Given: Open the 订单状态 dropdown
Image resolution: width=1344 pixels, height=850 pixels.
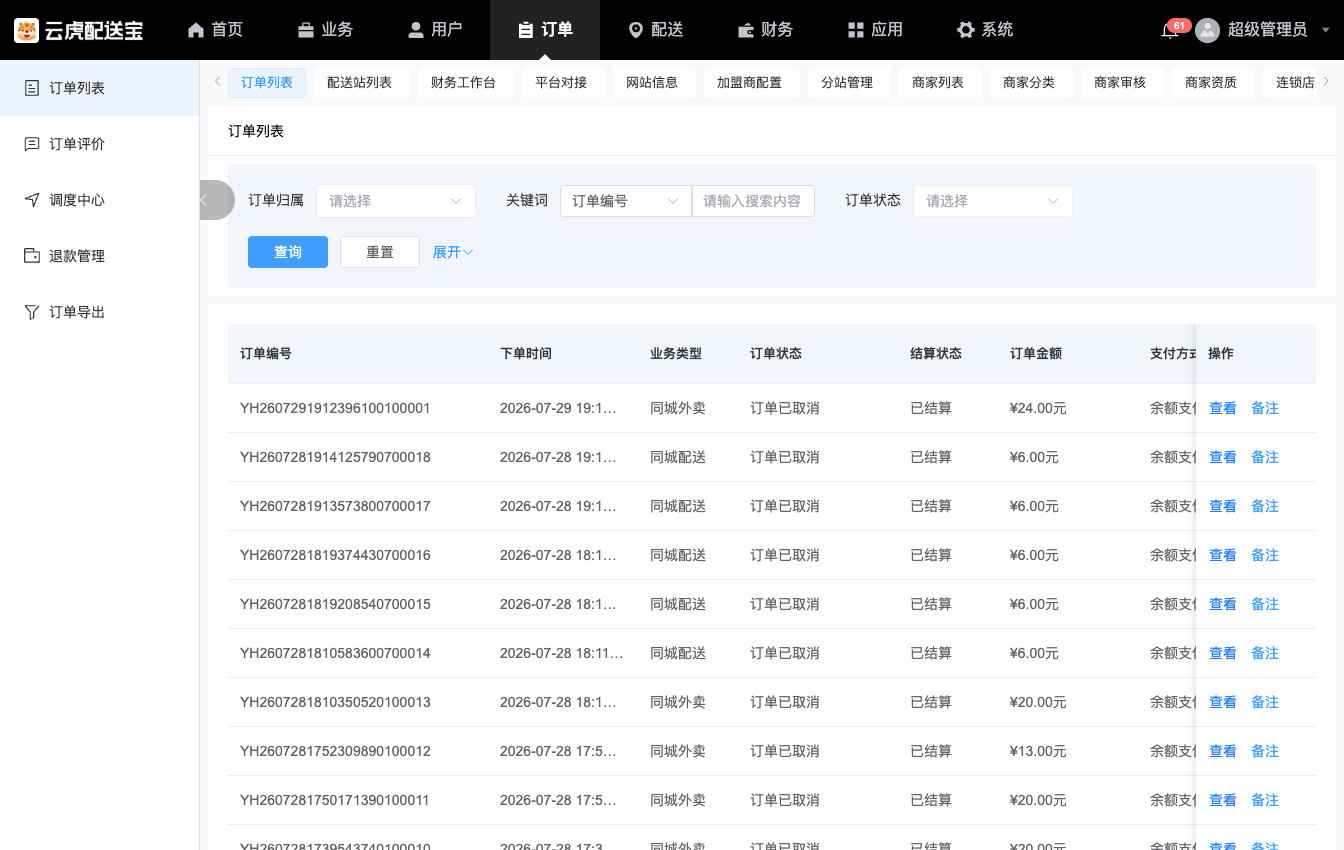Looking at the screenshot, I should tap(993, 201).
